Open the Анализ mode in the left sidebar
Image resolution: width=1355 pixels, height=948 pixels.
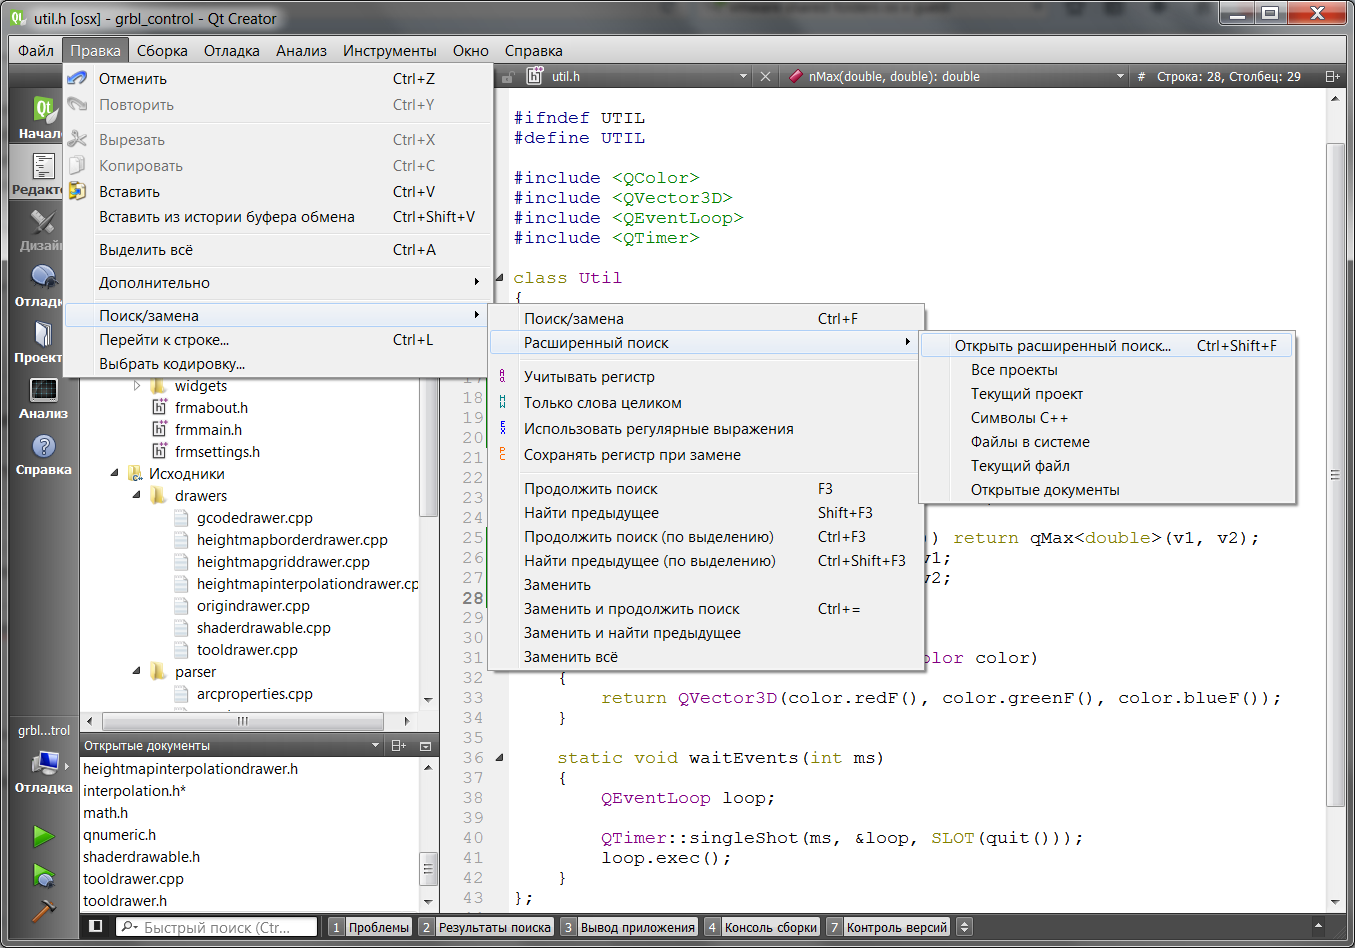tap(43, 397)
